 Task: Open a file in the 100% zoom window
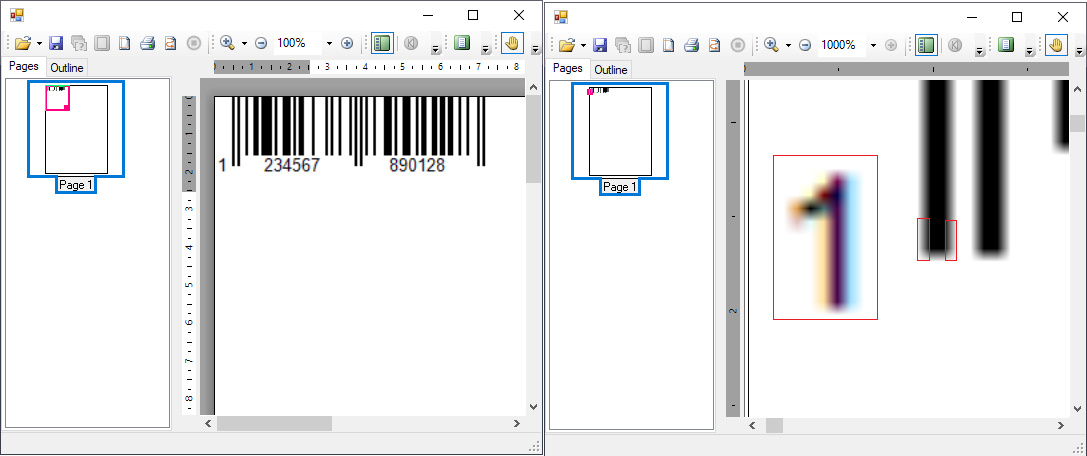pos(22,43)
